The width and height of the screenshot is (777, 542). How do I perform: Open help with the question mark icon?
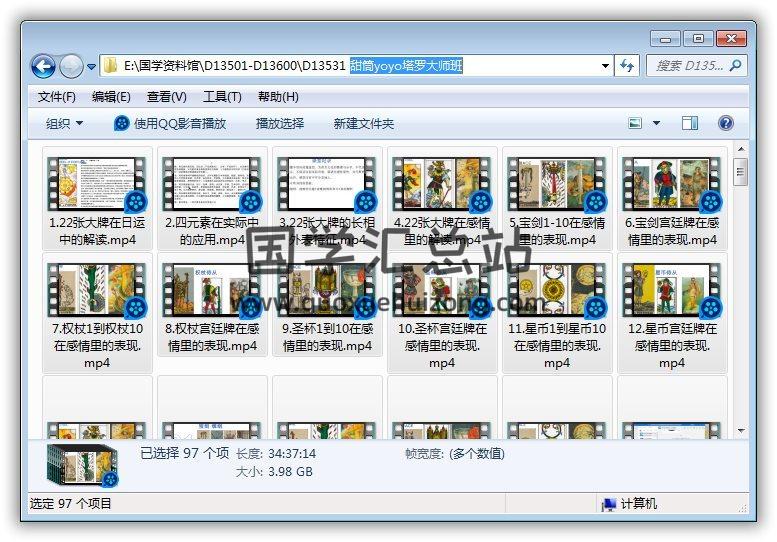[725, 123]
